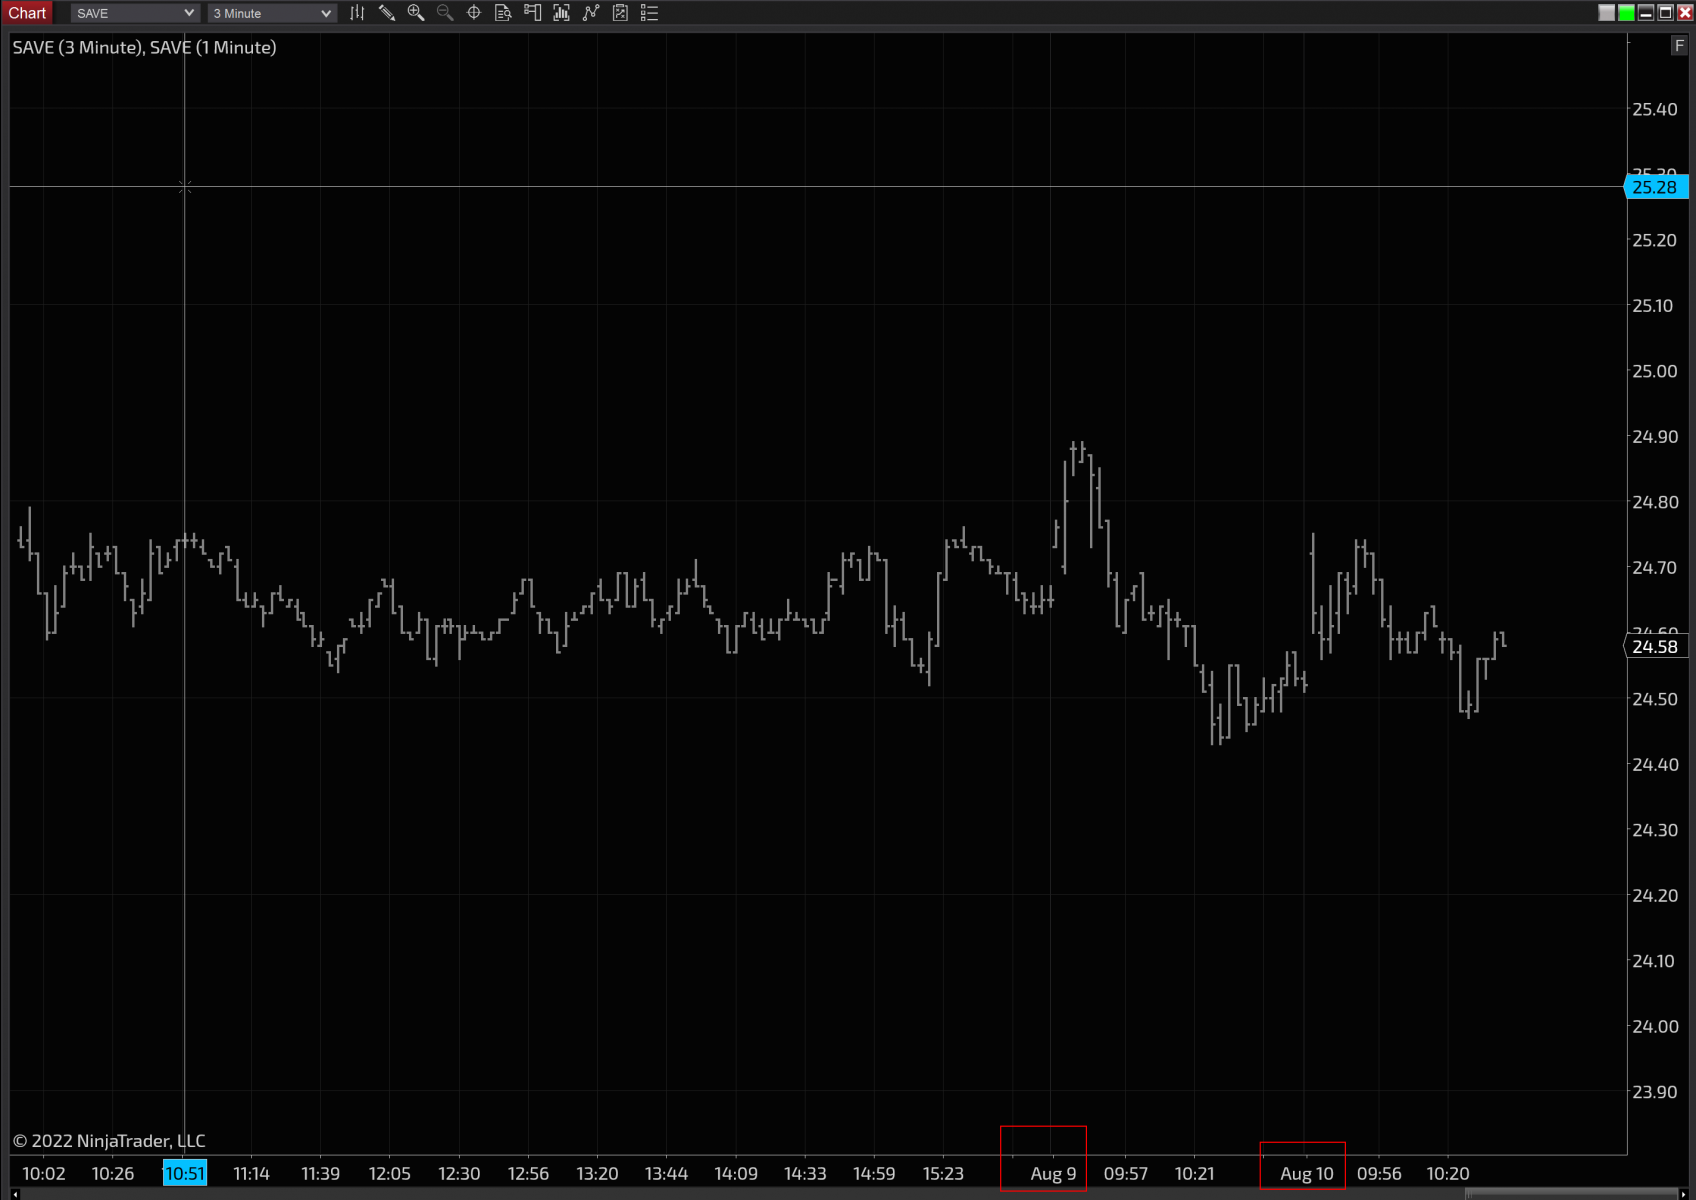Click the 13:44 time axis label

point(667,1173)
